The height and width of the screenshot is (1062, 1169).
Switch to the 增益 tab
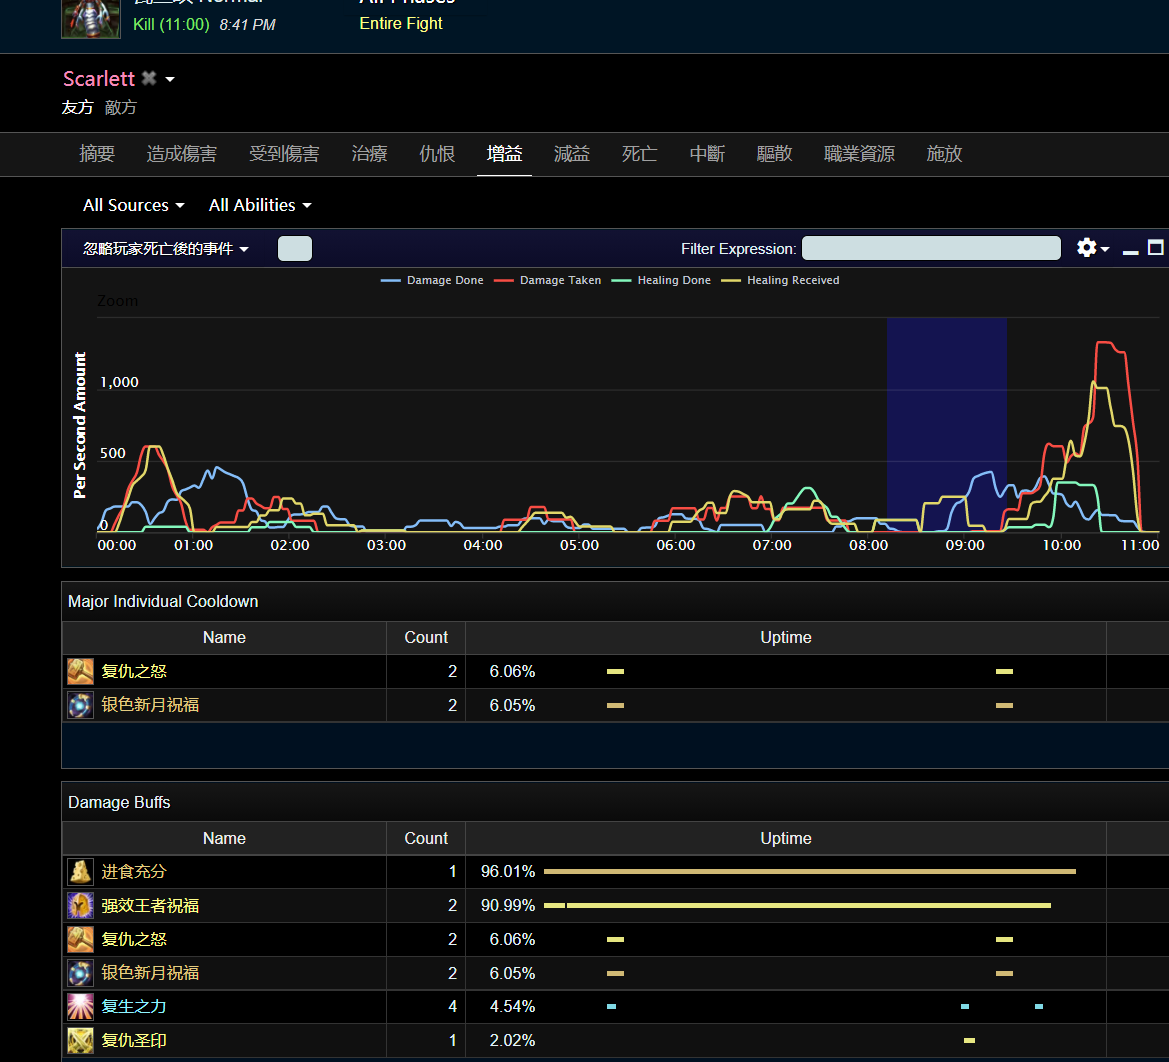pyautogui.click(x=504, y=154)
